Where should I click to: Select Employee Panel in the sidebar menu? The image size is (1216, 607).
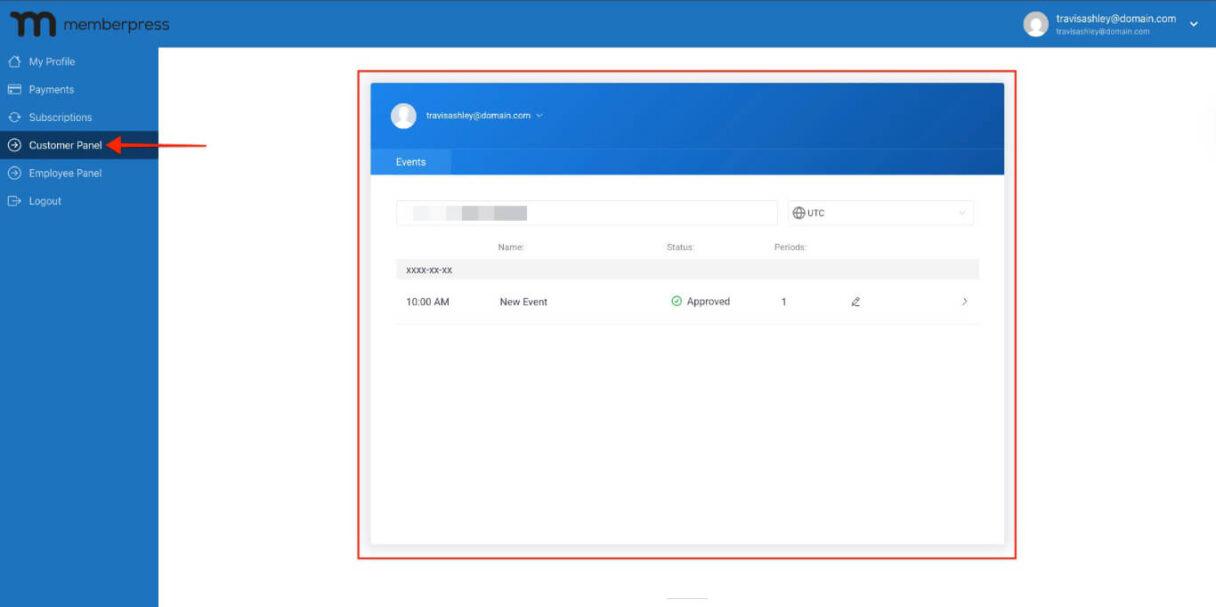click(66, 173)
